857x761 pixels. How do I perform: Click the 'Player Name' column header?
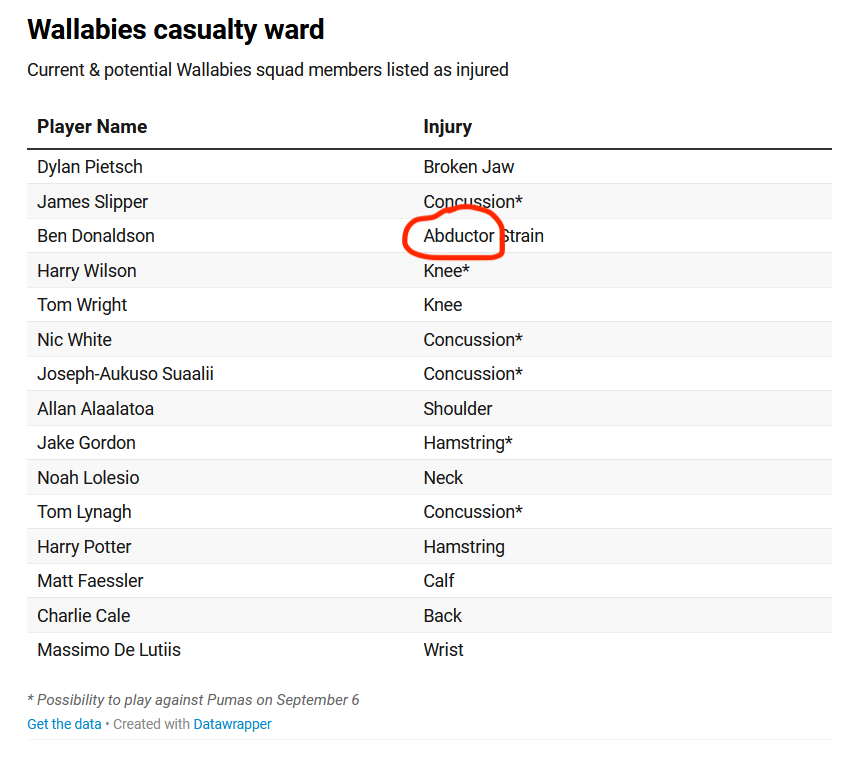point(92,127)
